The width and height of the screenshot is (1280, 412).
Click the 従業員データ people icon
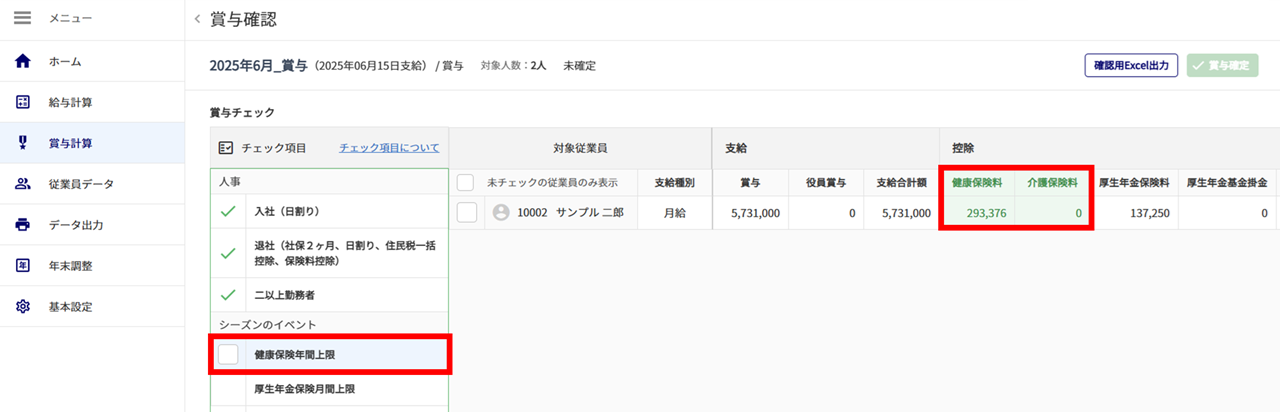23,184
